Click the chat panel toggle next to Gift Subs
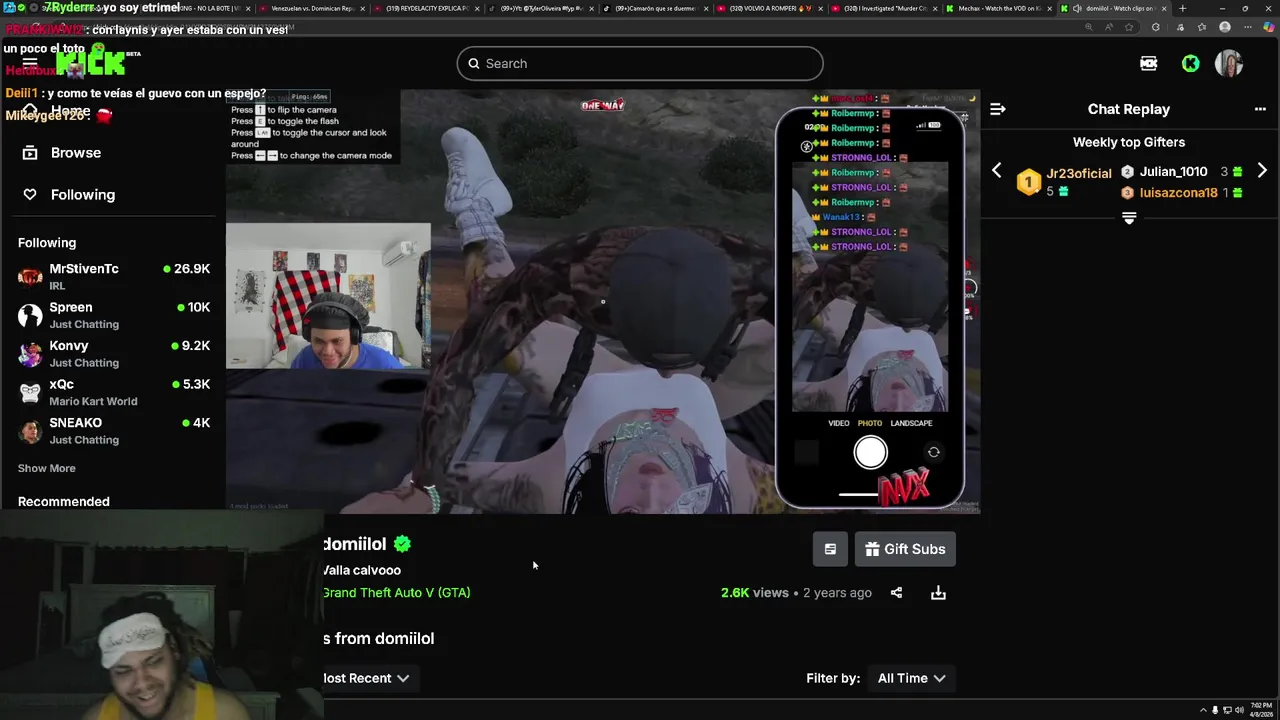1280x720 pixels. click(x=830, y=549)
